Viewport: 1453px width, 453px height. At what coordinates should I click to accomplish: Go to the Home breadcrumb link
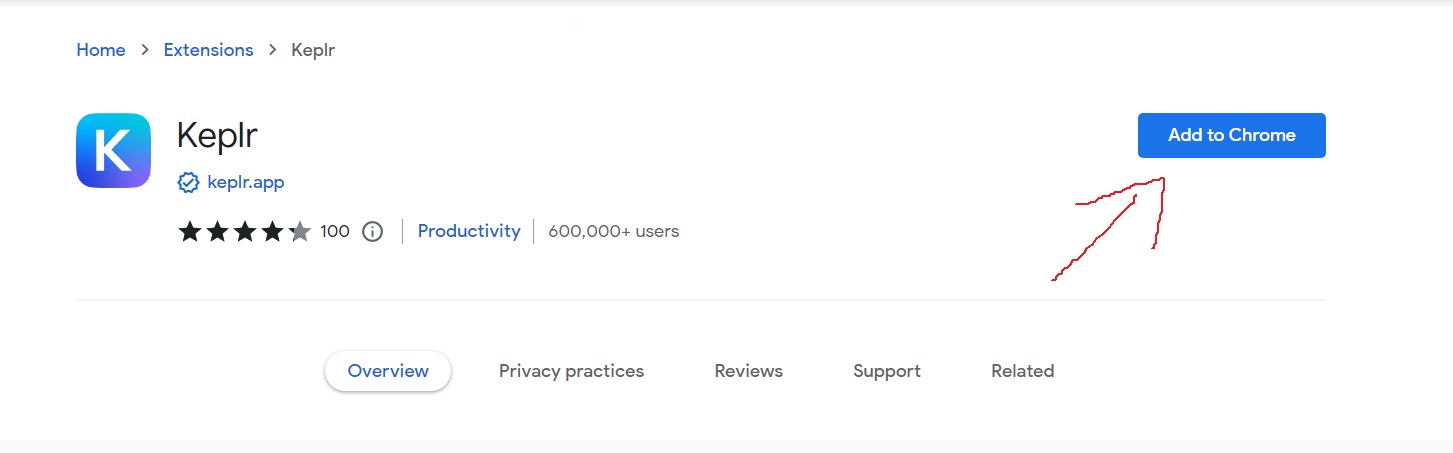[101, 50]
